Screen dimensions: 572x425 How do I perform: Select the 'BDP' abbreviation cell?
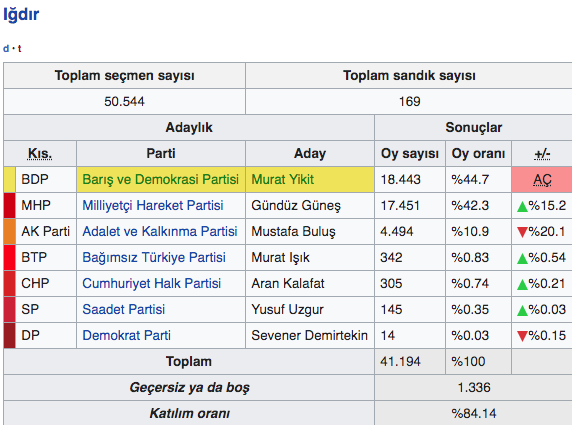pos(46,179)
